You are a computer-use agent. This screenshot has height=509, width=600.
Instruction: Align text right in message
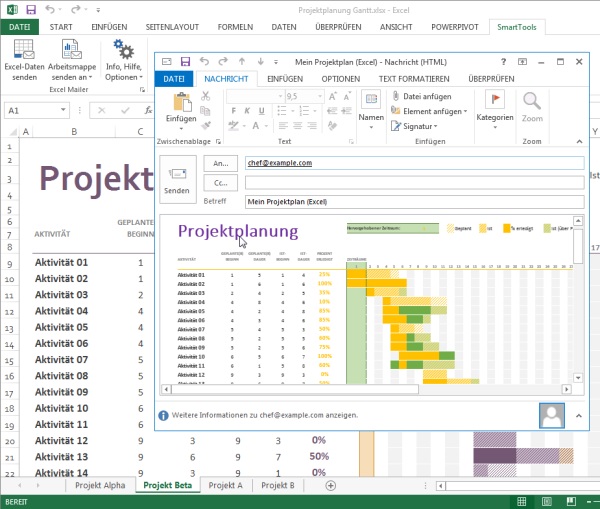point(312,126)
